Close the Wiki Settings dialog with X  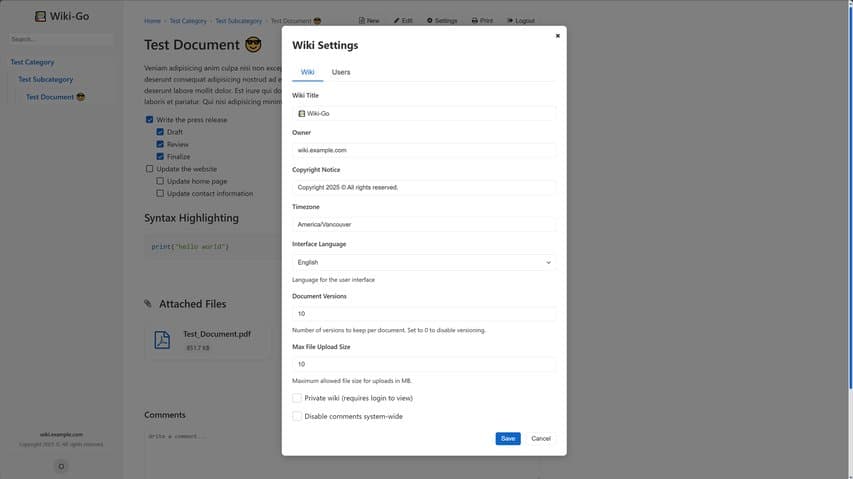(x=557, y=36)
